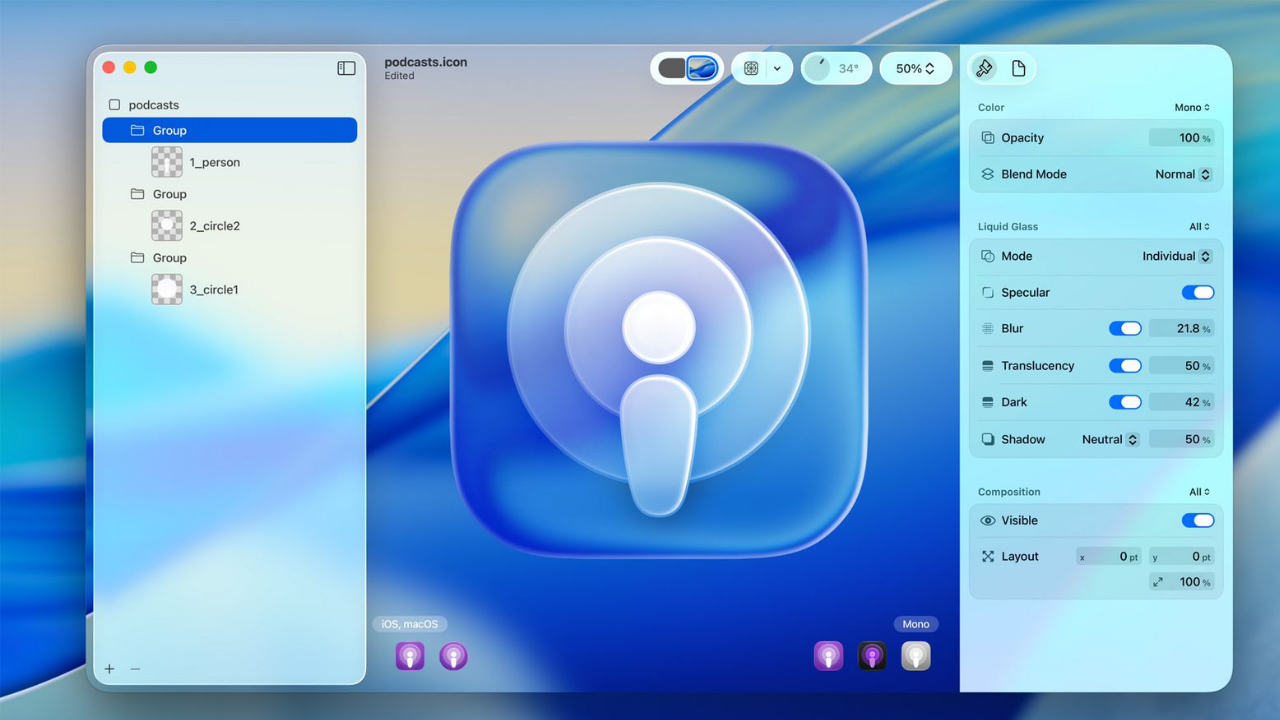The image size is (1280, 720).
Task: Click the Opacity value field showing 100%
Action: [1182, 138]
